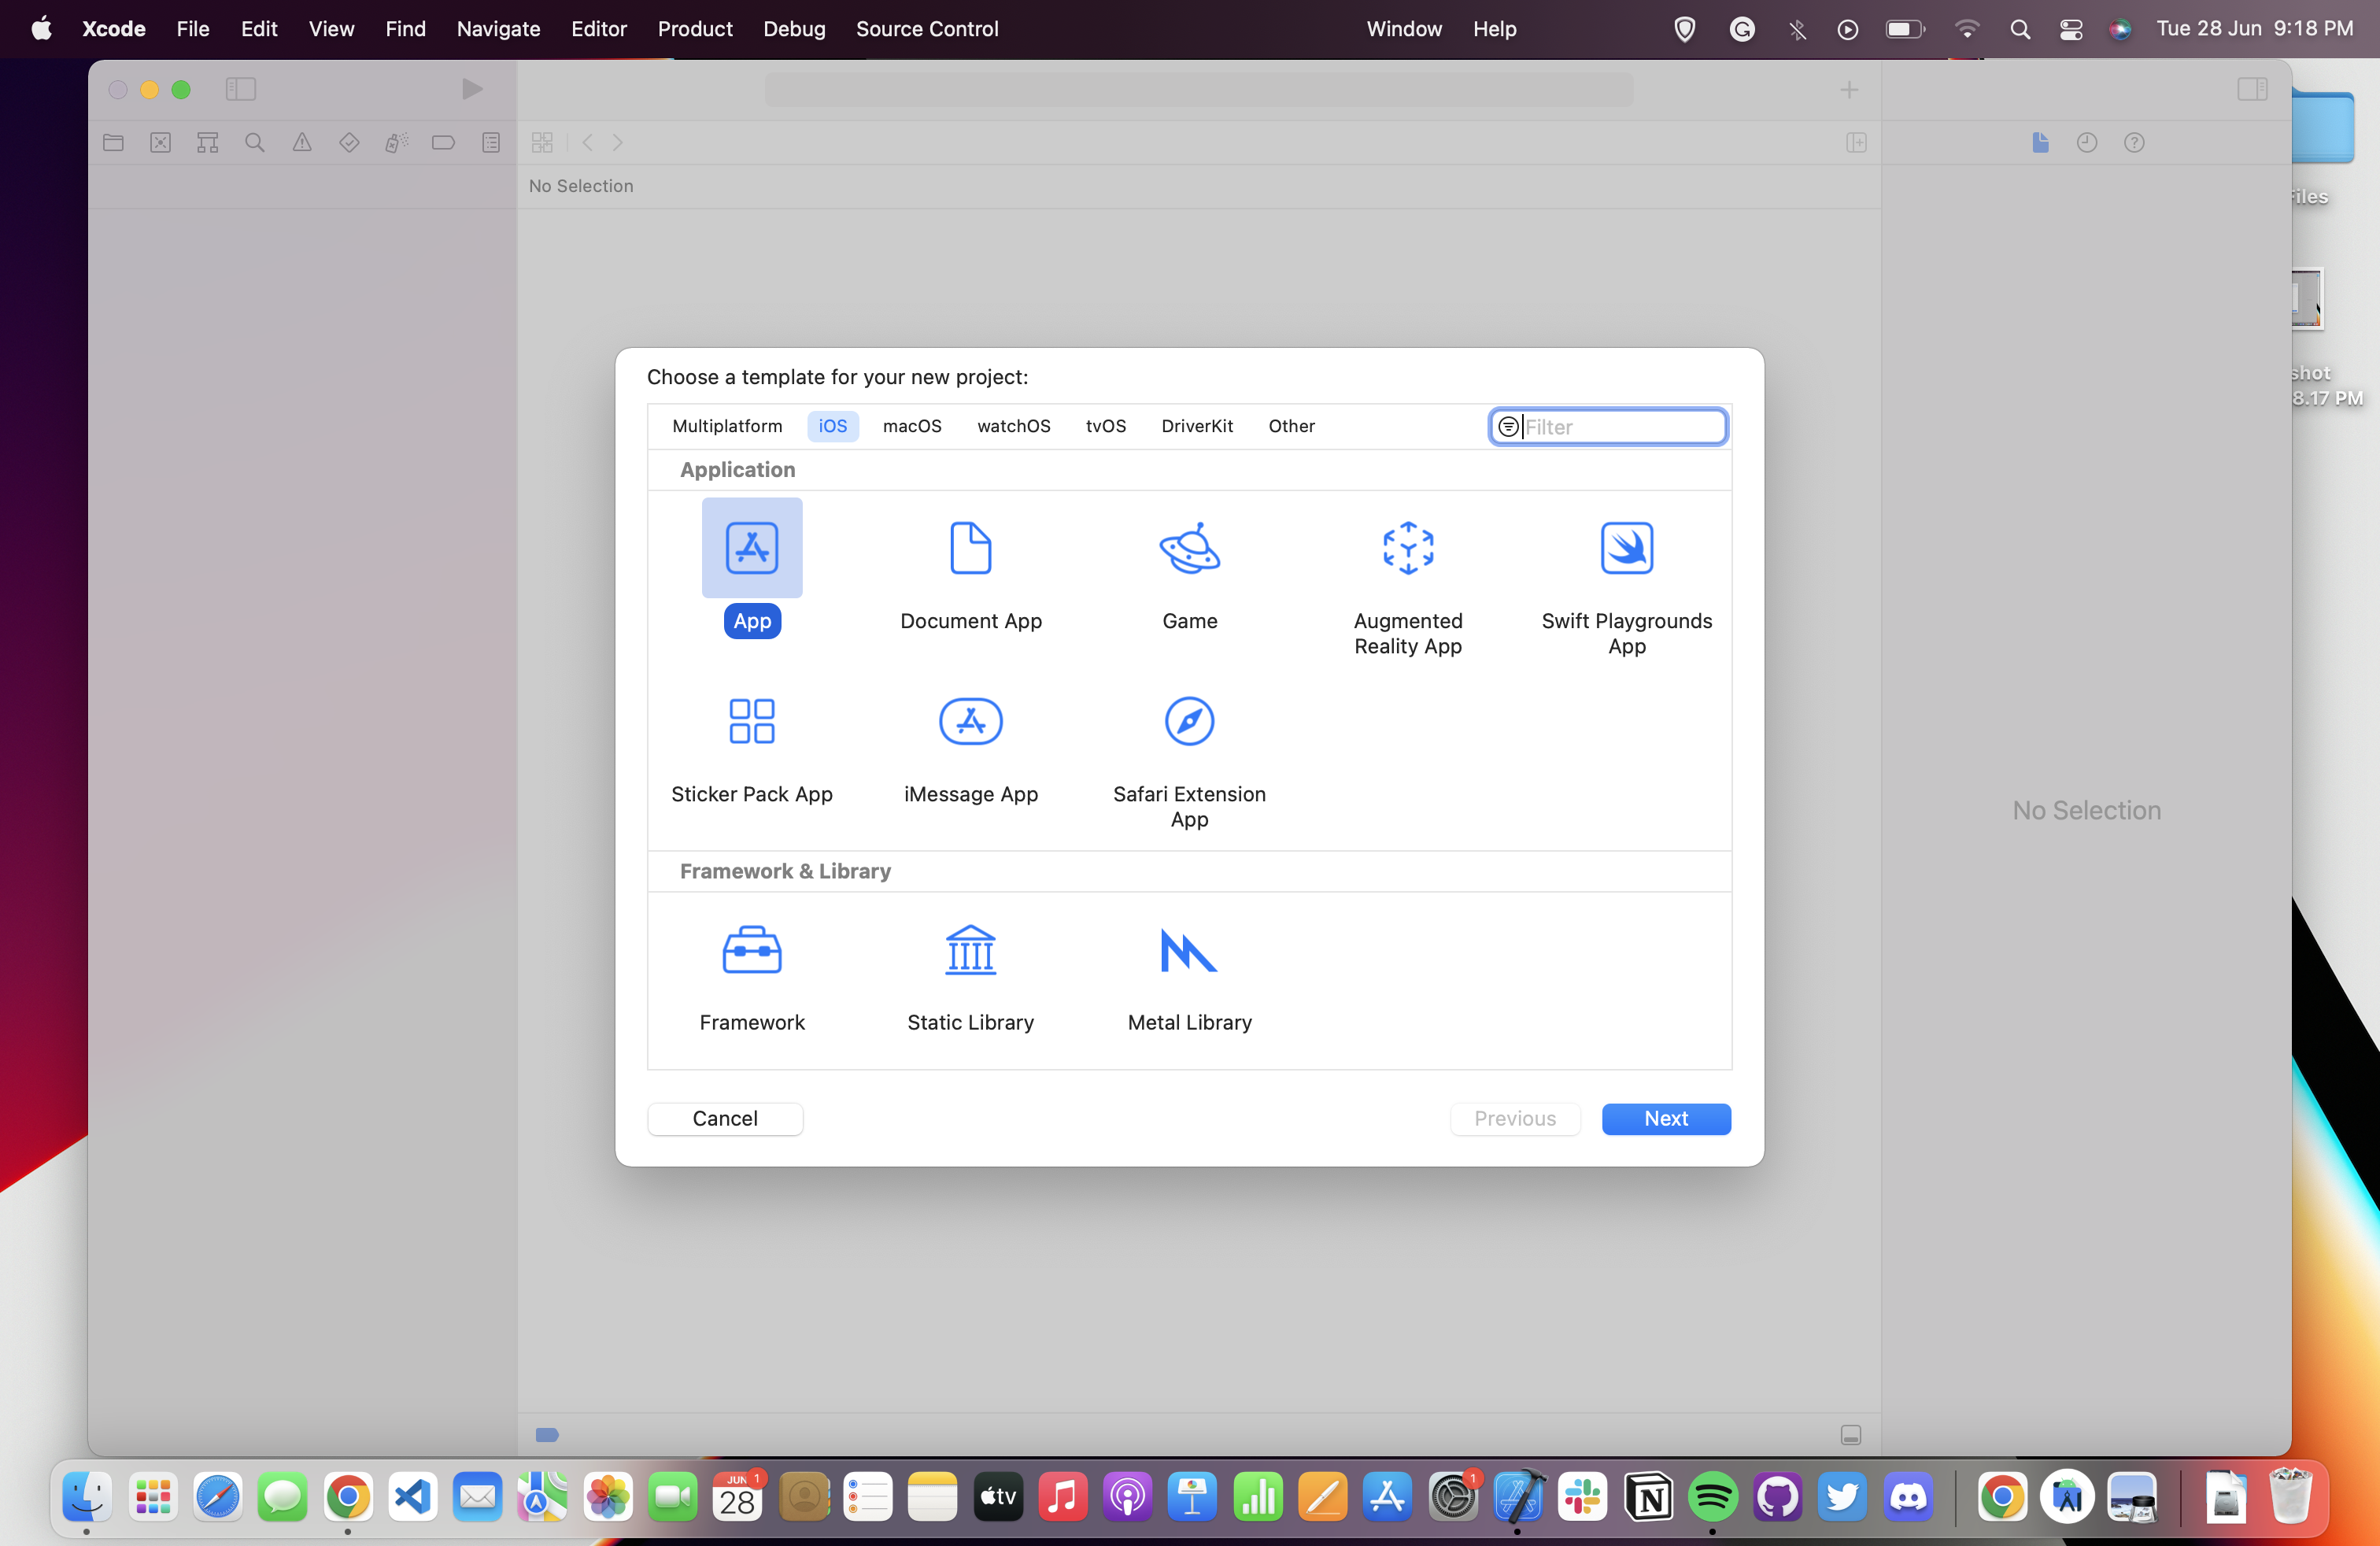Switch to the watchOS tab

coord(1013,425)
